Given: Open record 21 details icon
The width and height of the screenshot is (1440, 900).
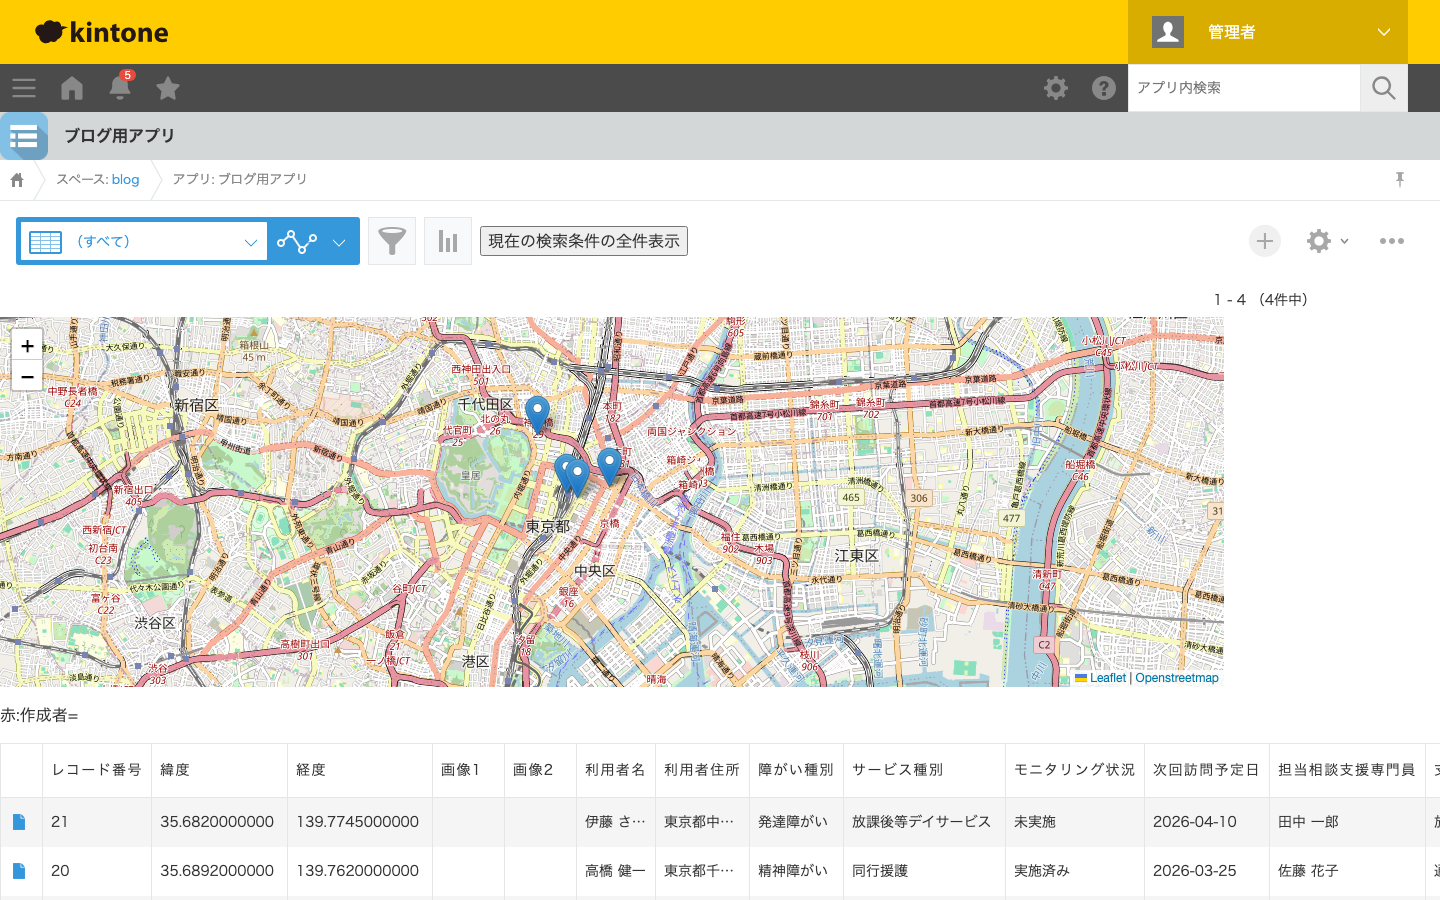Looking at the screenshot, I should 19,822.
